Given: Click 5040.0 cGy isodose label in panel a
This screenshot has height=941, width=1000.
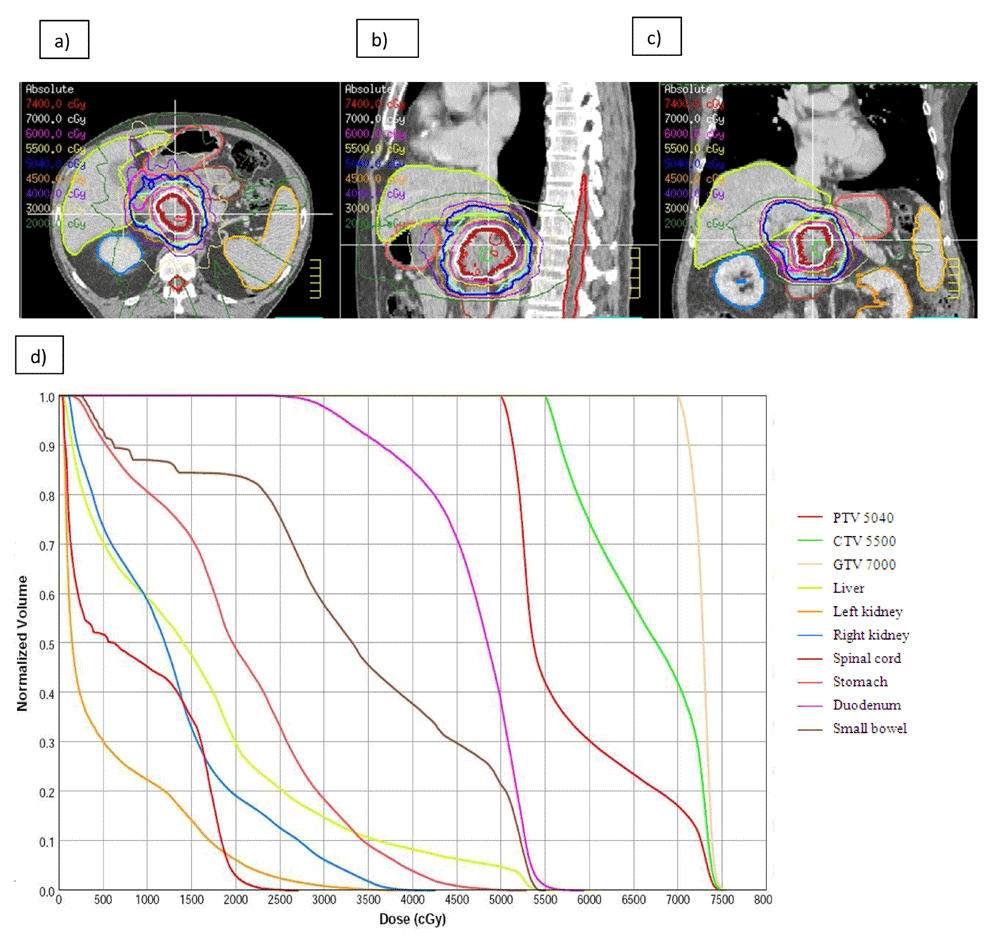Looking at the screenshot, I should point(55,164).
